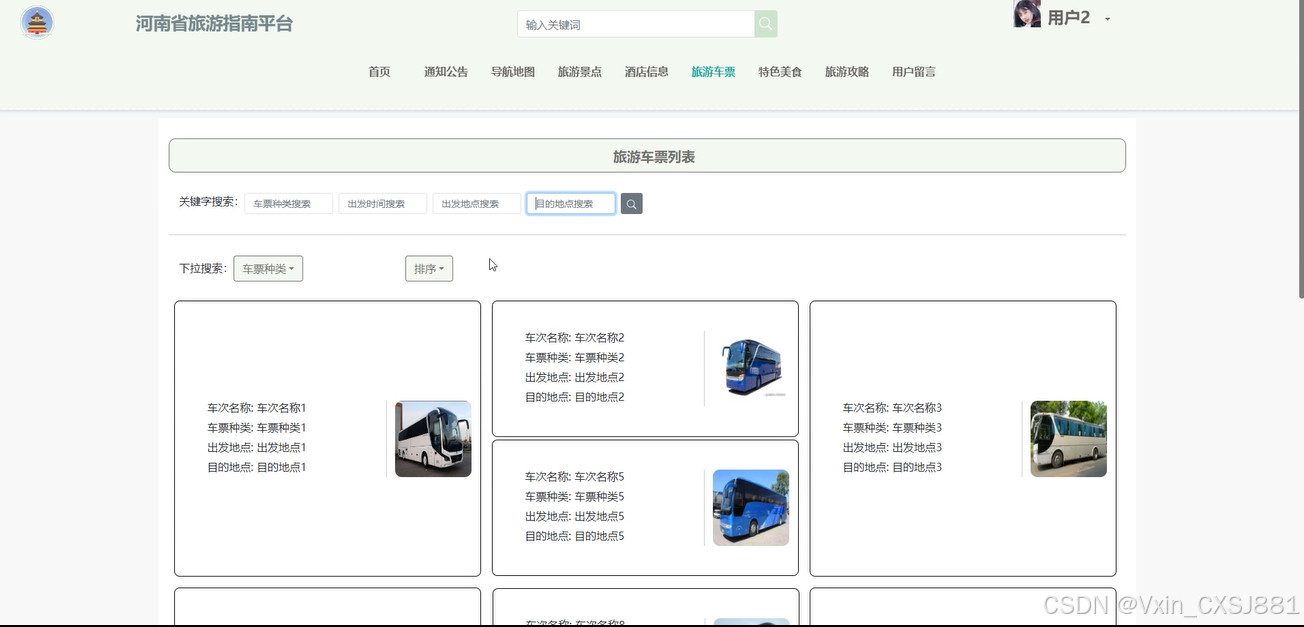Click the 车次名称1 bus thumbnail

(x=433, y=439)
